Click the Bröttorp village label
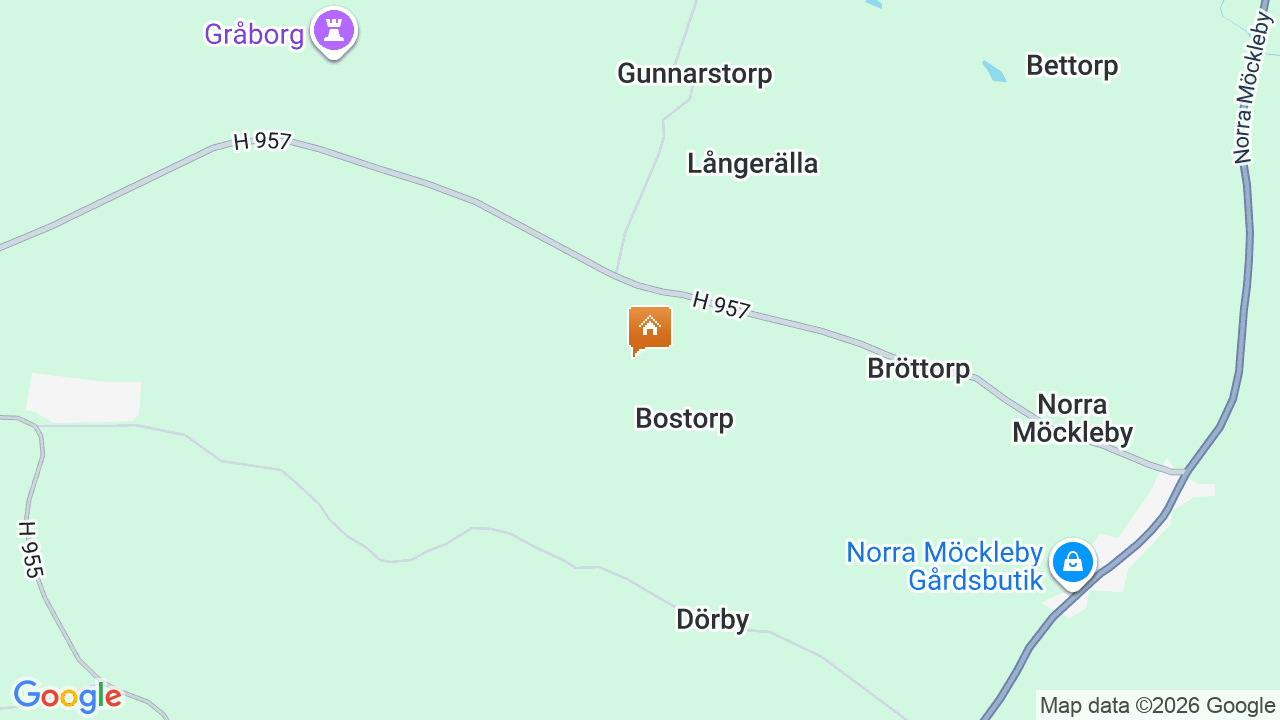 coord(918,368)
